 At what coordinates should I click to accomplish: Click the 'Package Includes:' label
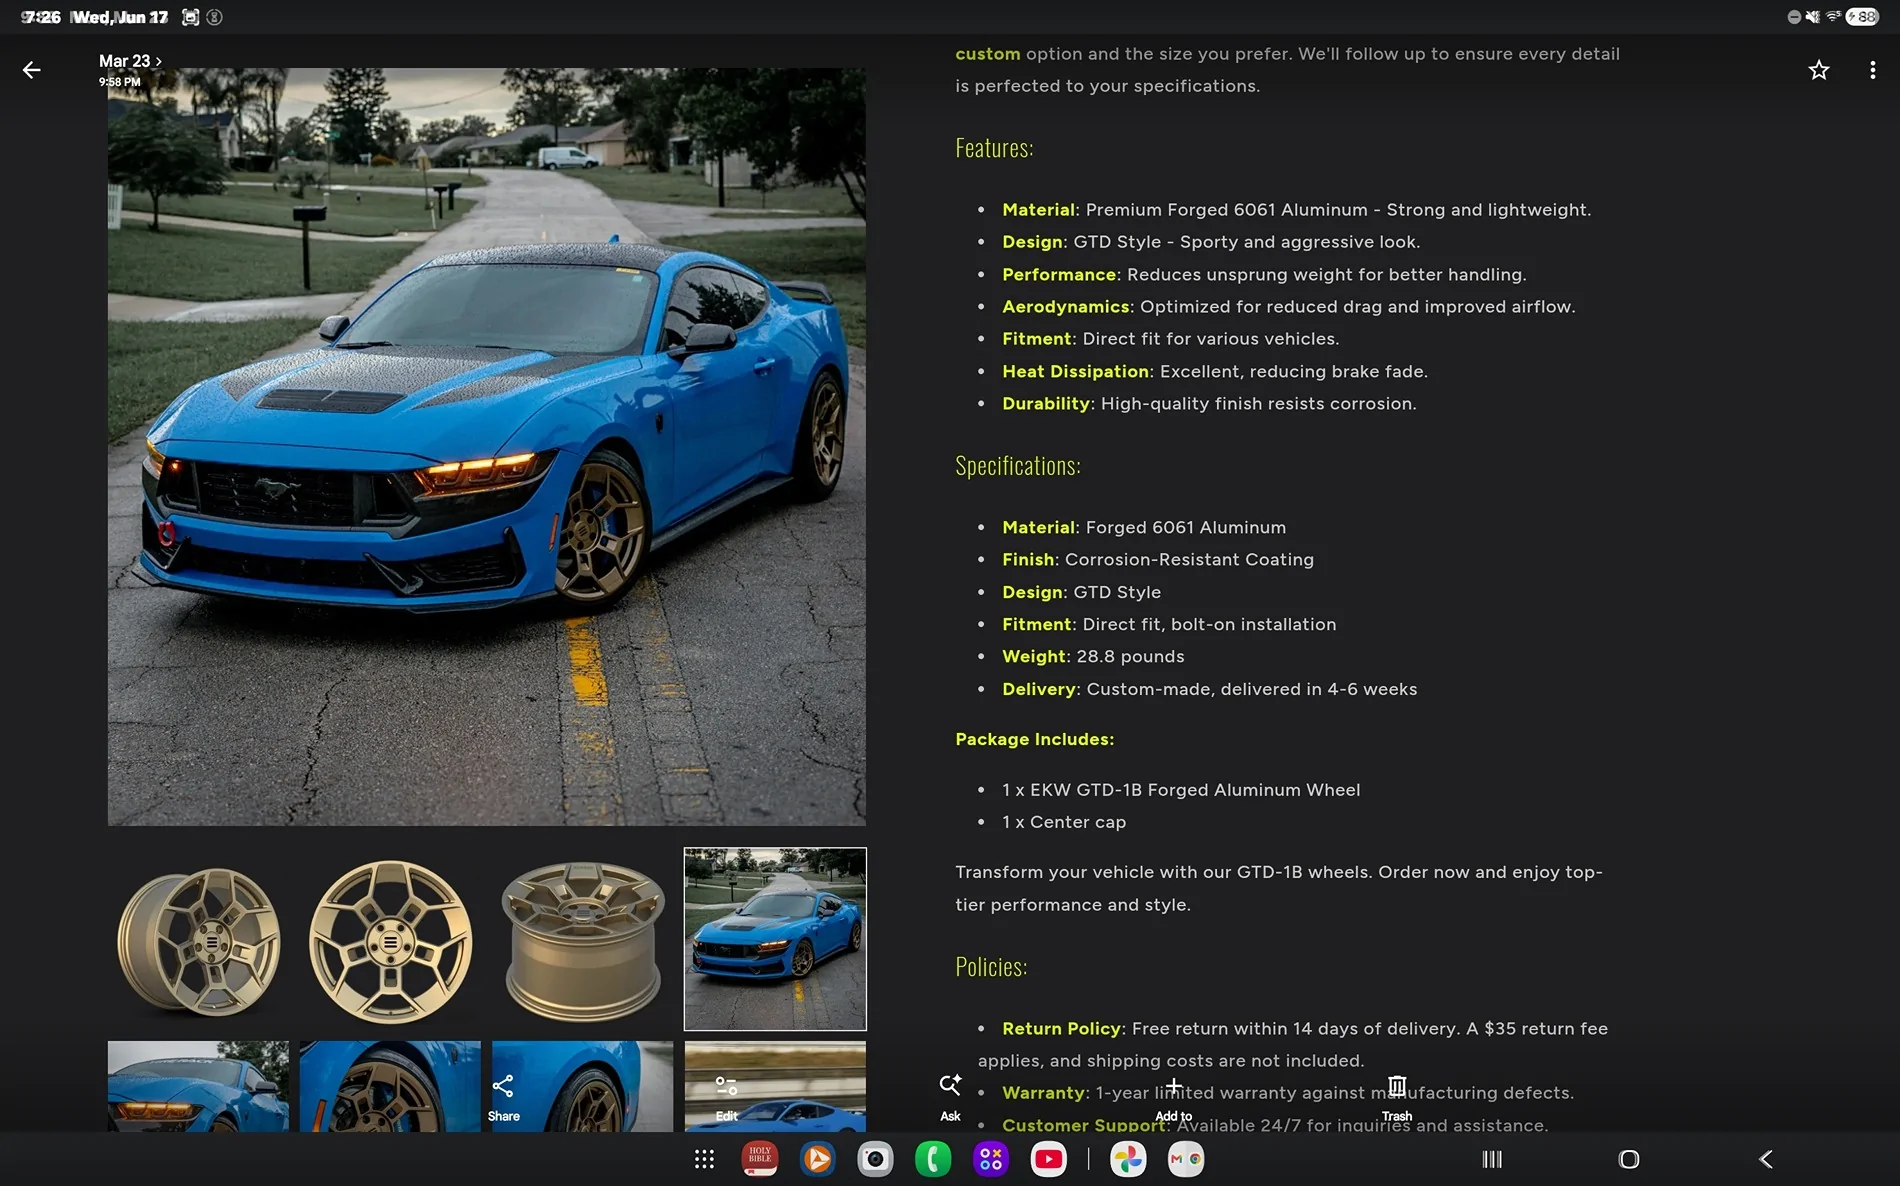point(1034,739)
